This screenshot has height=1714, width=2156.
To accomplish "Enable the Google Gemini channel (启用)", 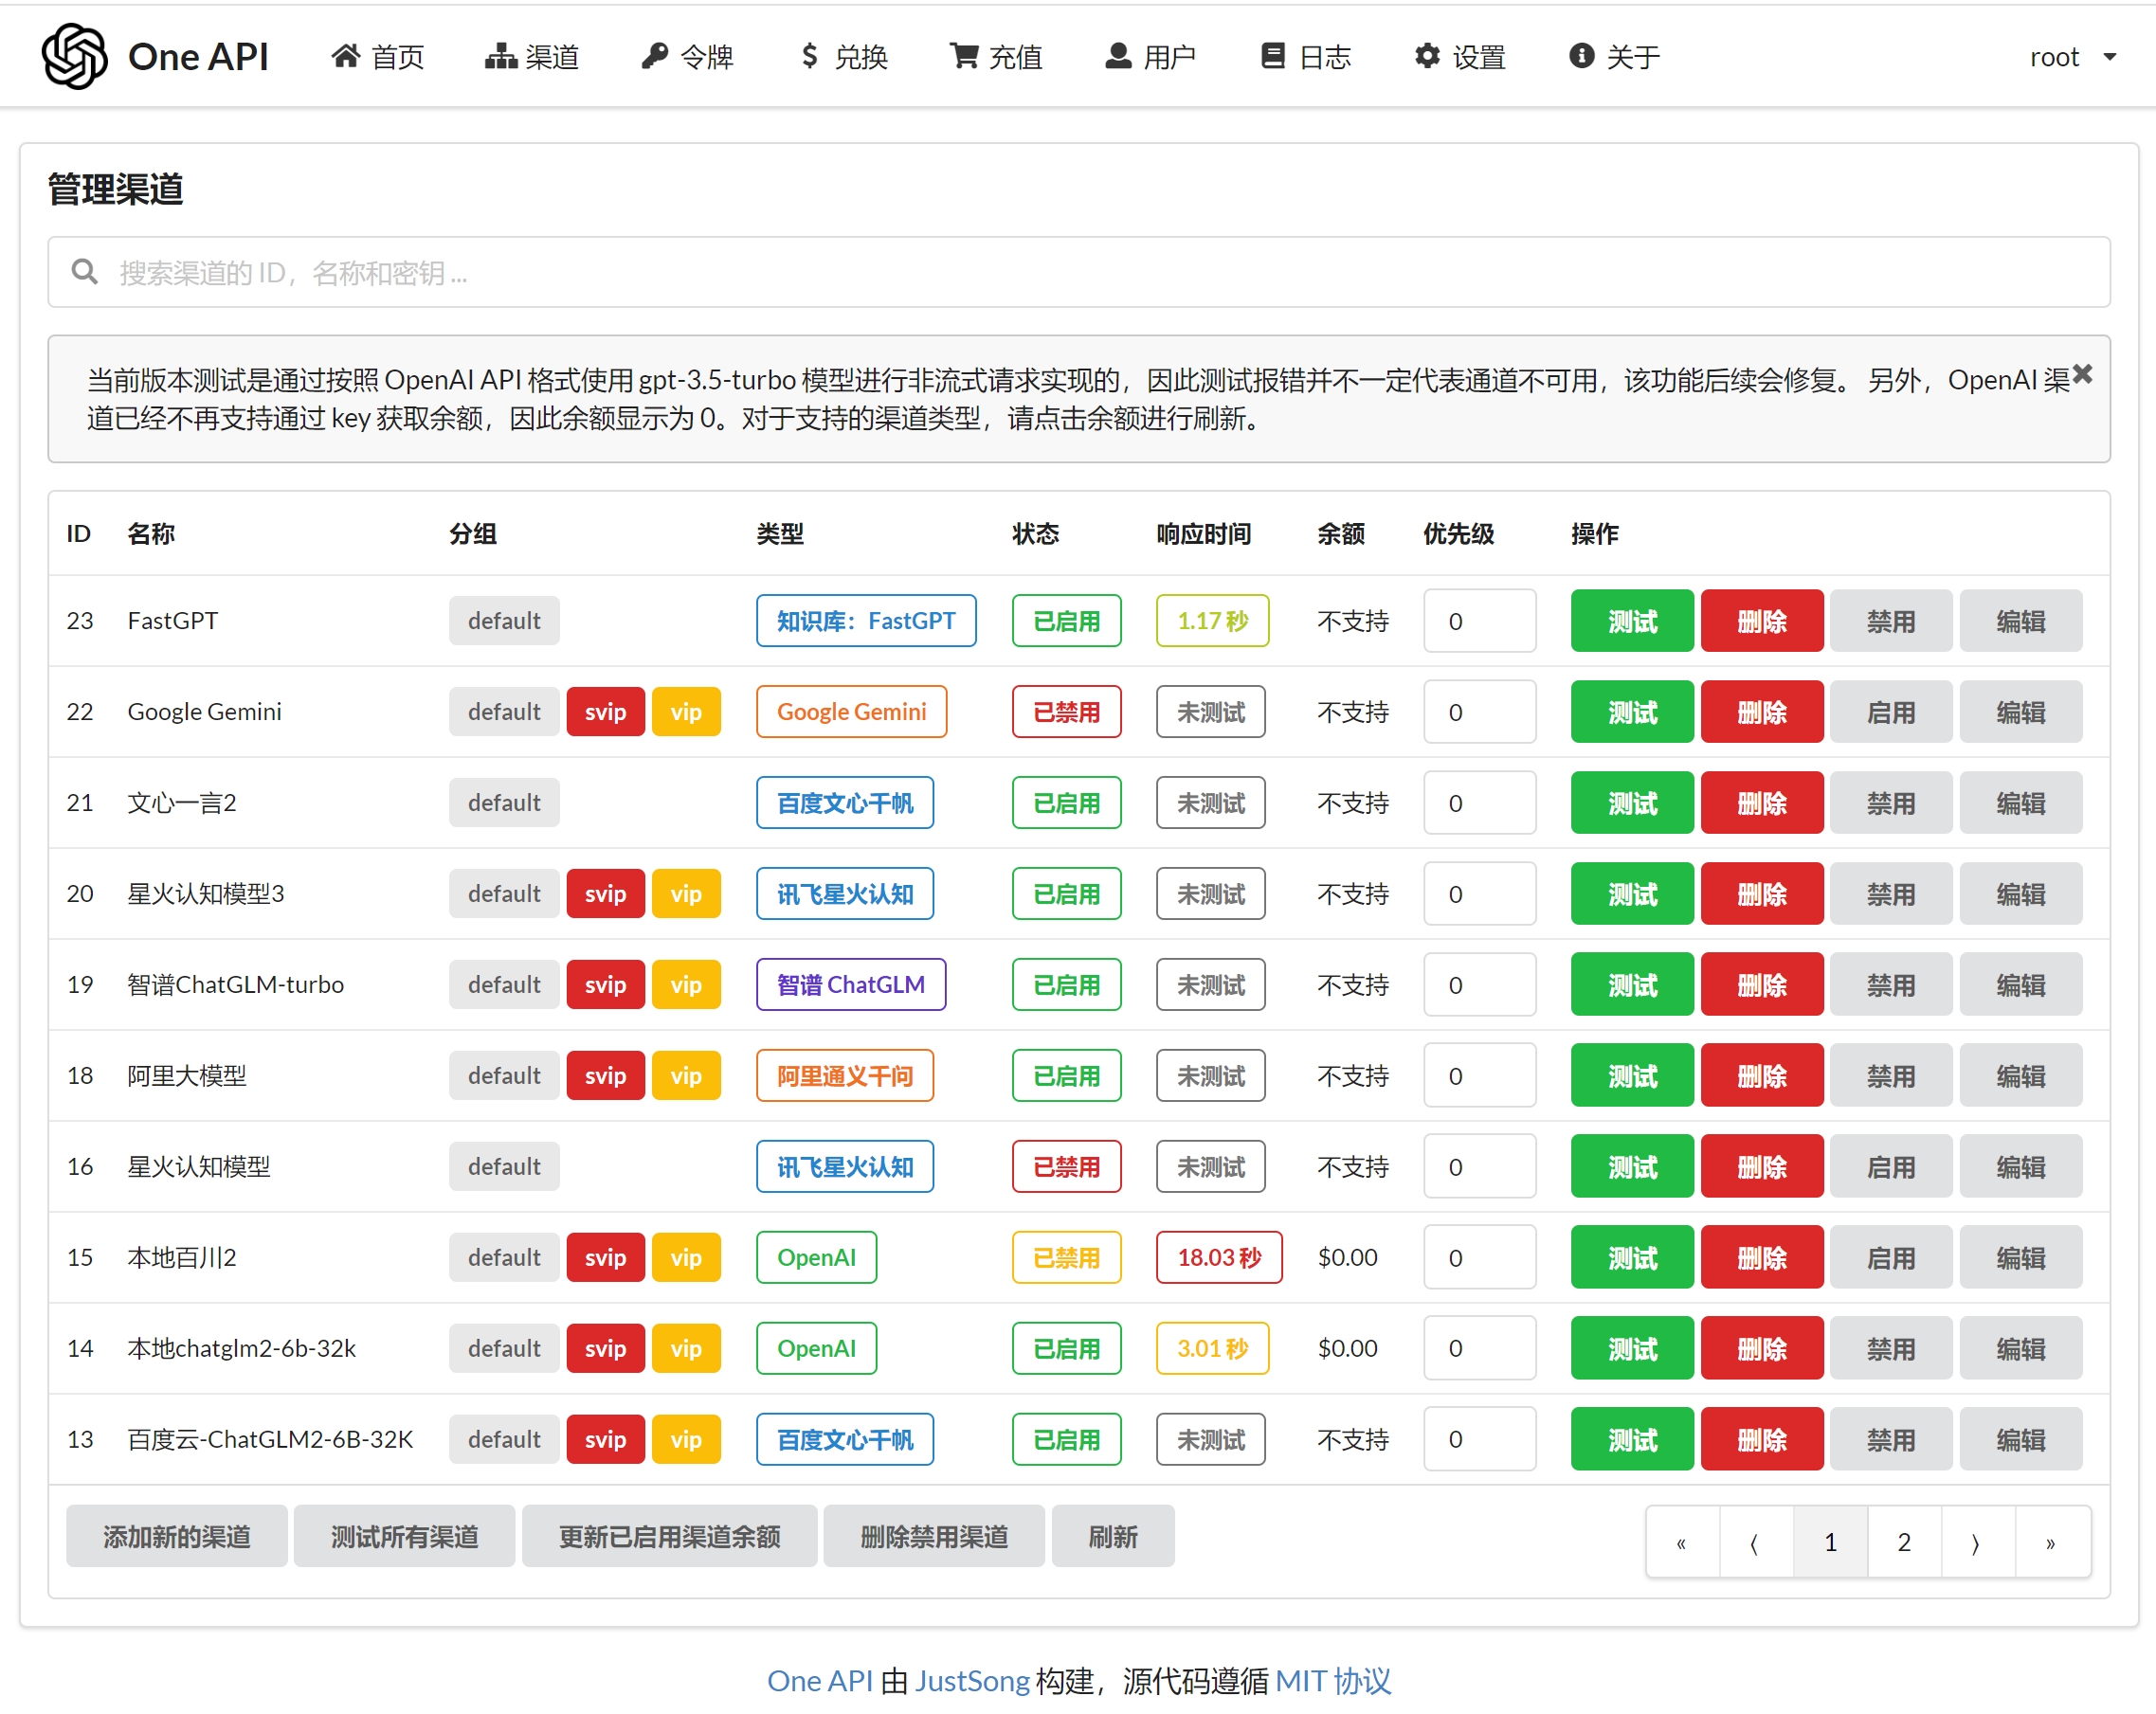I will pyautogui.click(x=1890, y=712).
